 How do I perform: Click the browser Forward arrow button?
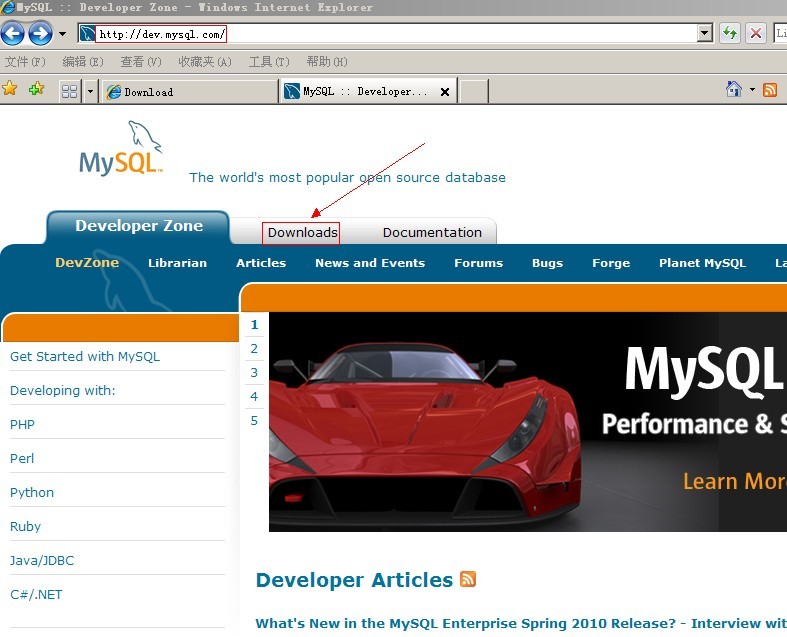(40, 34)
